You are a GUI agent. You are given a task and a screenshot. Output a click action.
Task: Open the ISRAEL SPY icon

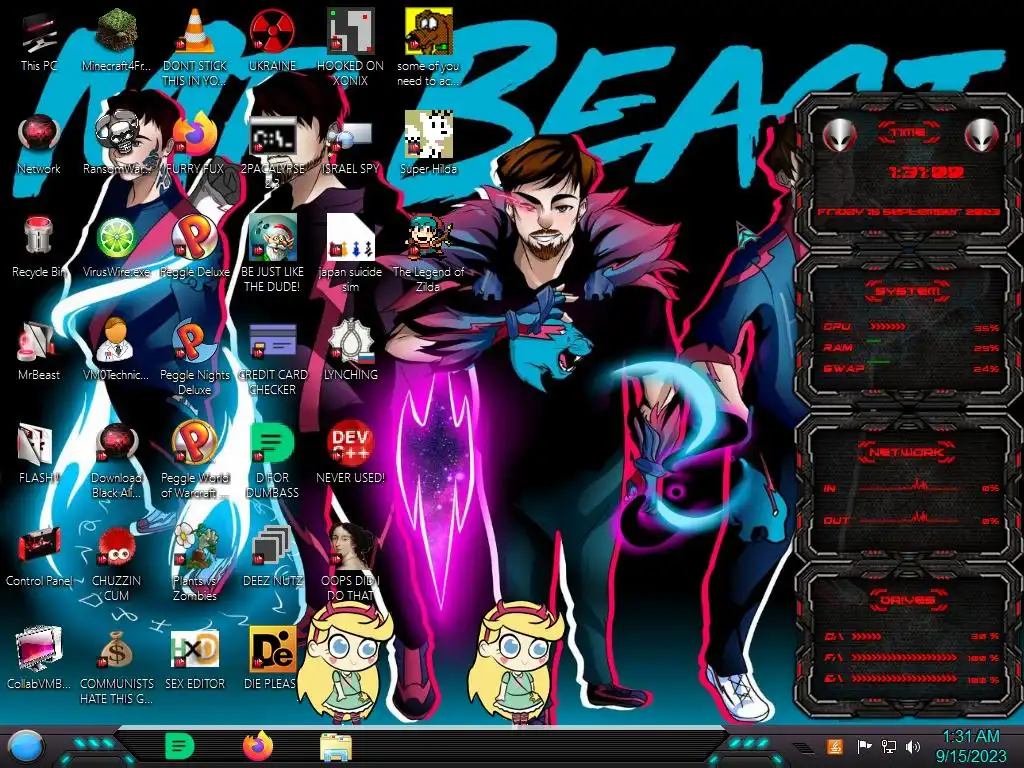tap(350, 145)
